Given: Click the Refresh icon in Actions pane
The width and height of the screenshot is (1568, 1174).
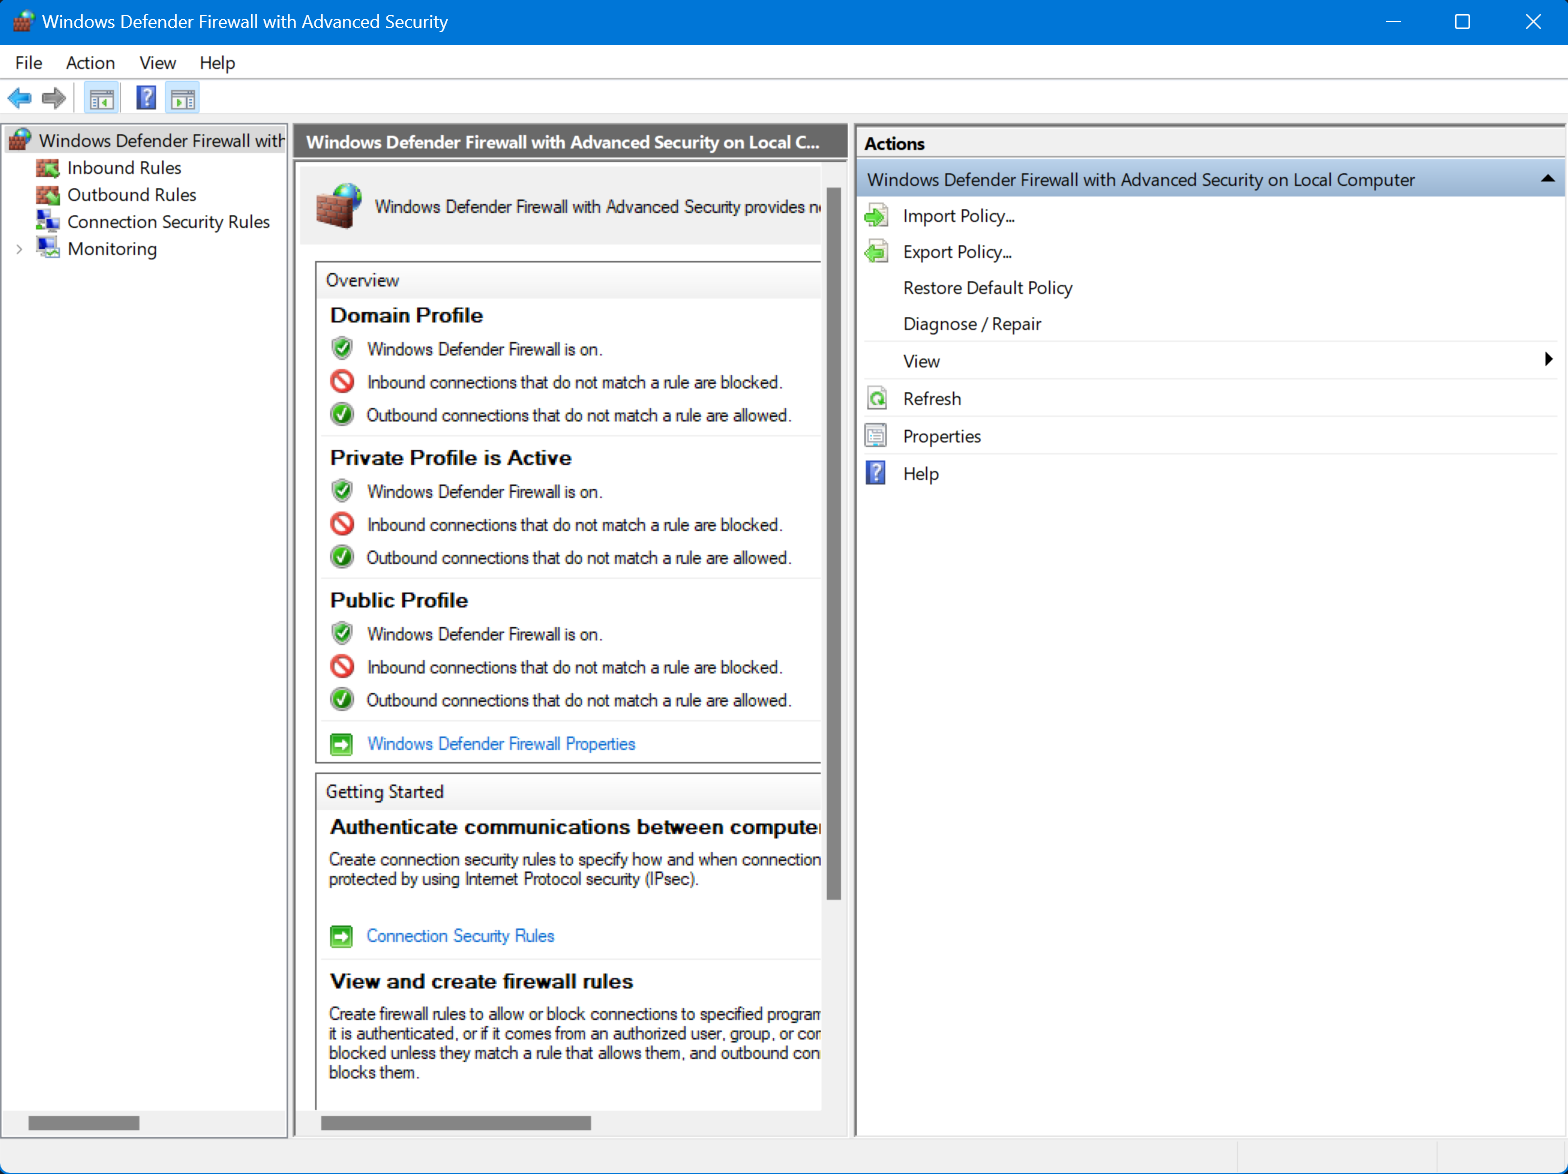Looking at the screenshot, I should coord(876,399).
